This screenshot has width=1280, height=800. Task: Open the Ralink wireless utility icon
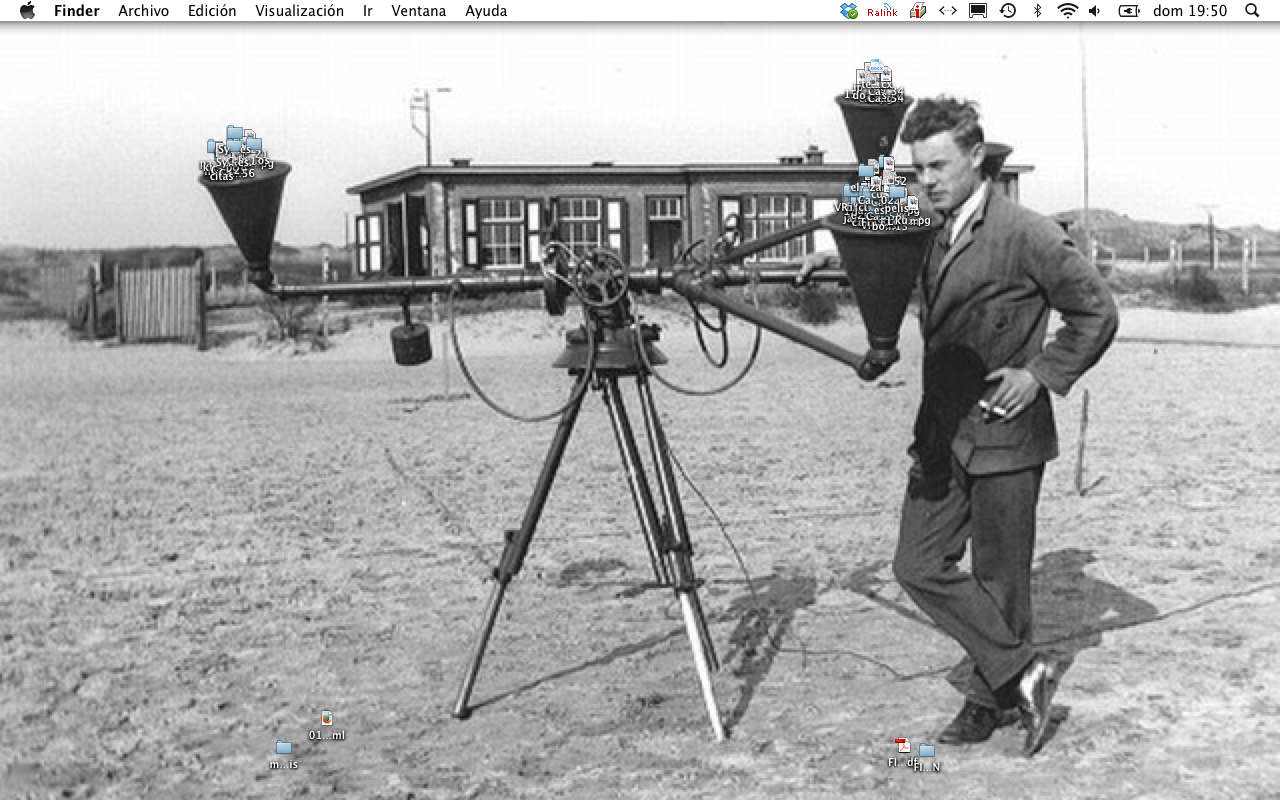(882, 11)
